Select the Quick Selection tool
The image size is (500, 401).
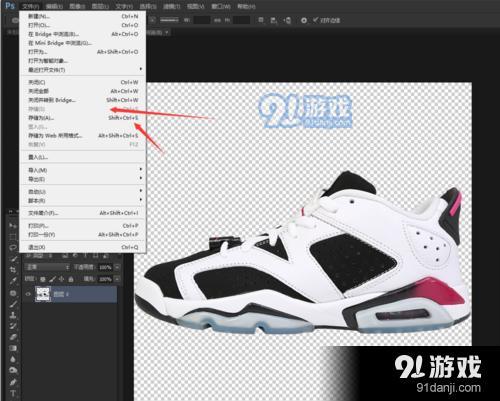point(13,259)
